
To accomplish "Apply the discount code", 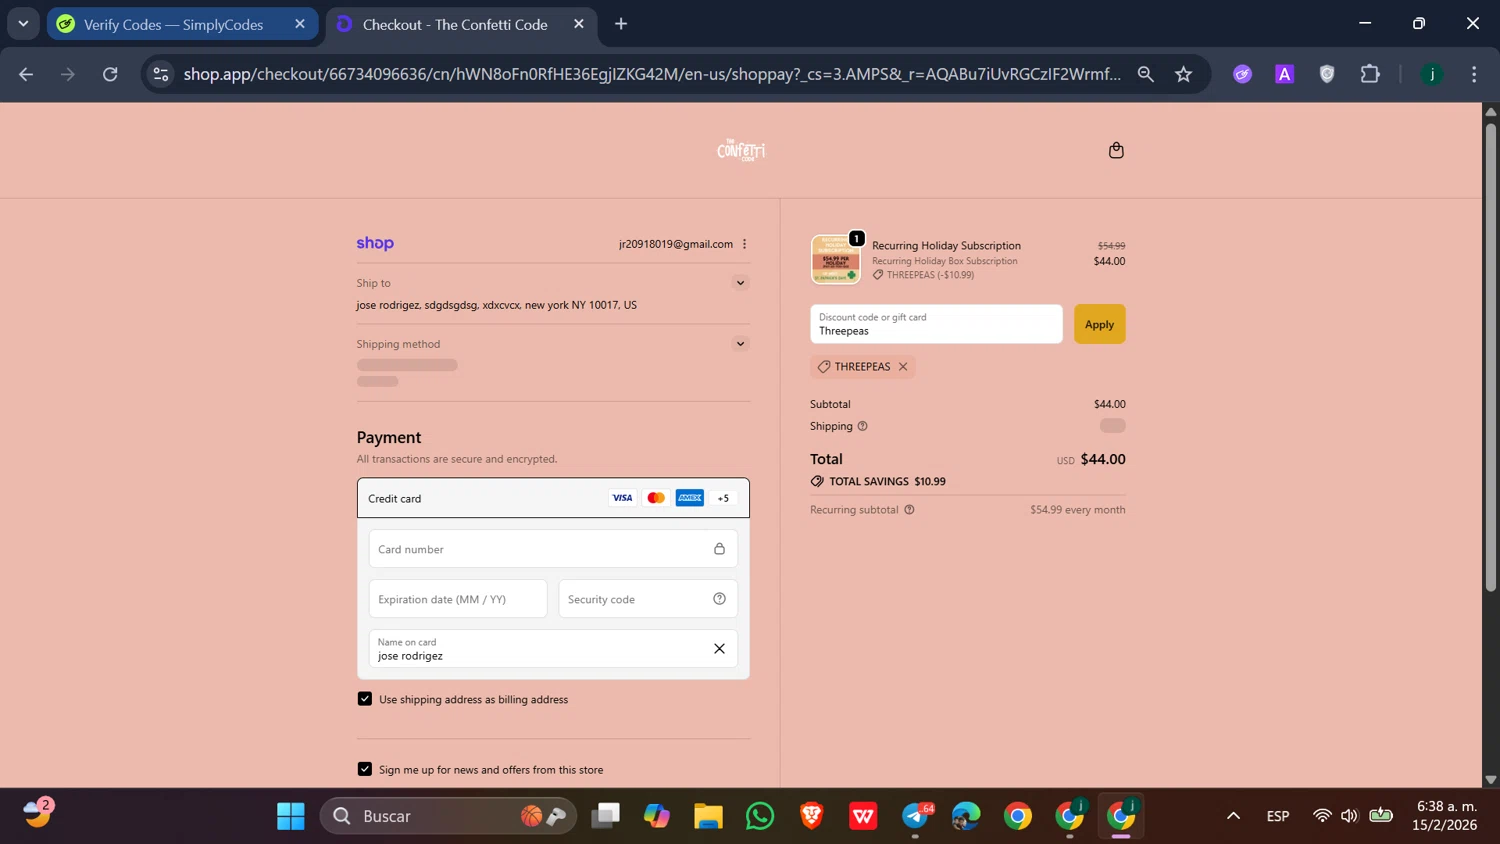I will (1099, 324).
